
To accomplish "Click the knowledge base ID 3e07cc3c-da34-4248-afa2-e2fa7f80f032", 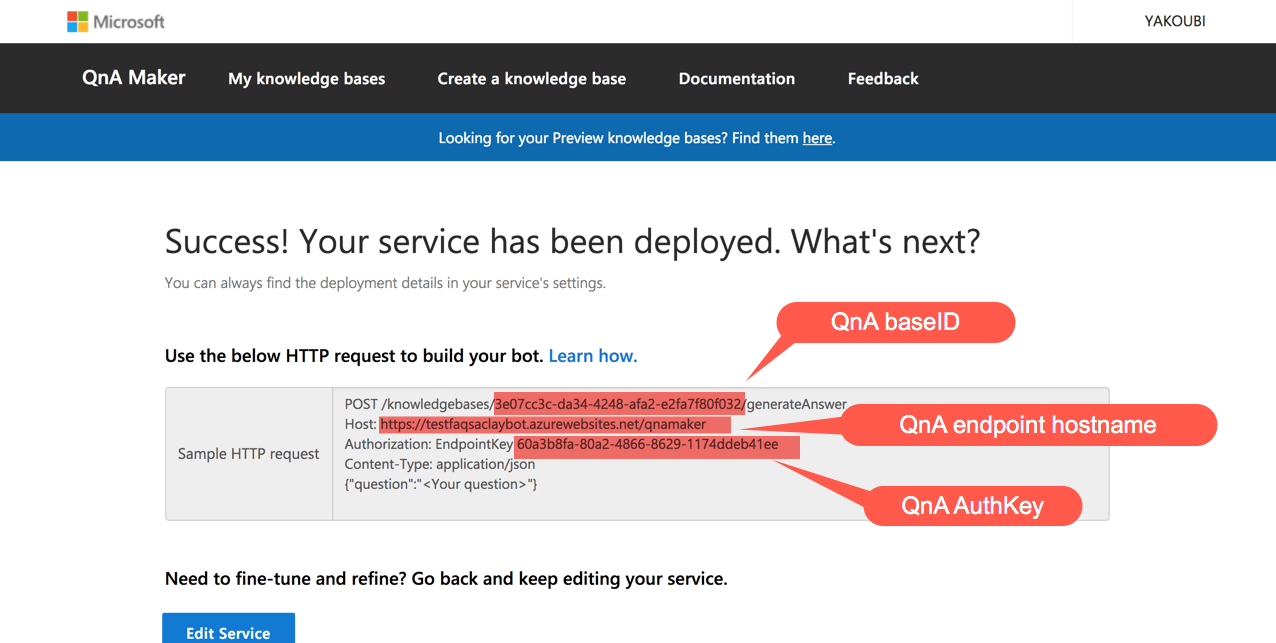I will (x=618, y=404).
